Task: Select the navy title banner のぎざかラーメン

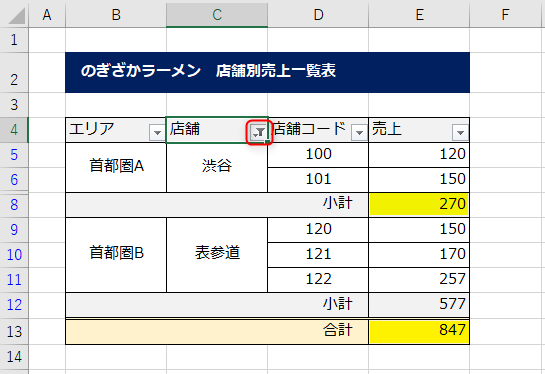Action: [267, 72]
